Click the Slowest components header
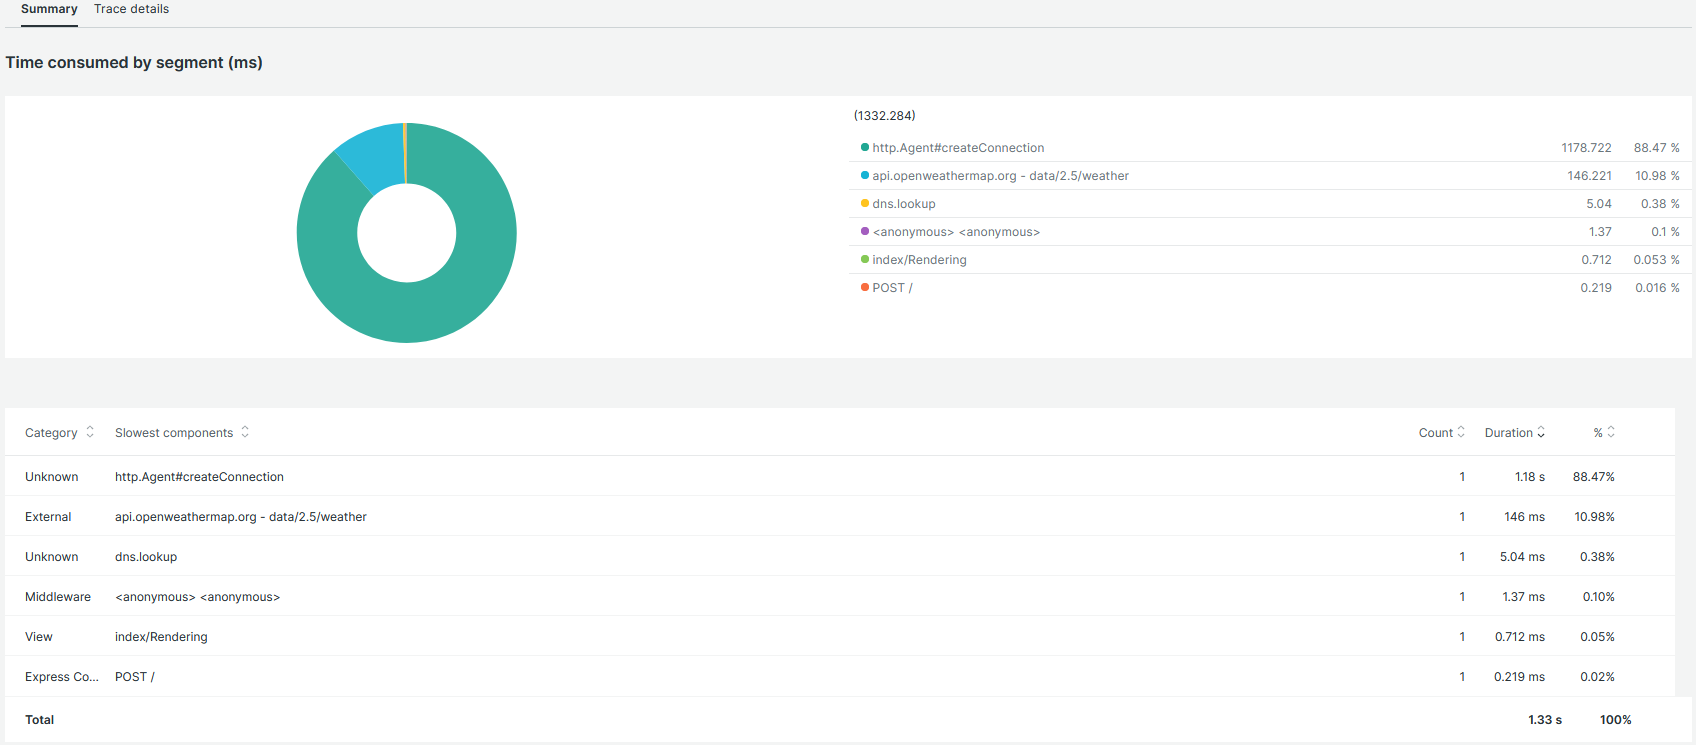The height and width of the screenshot is (745, 1696). tap(174, 433)
